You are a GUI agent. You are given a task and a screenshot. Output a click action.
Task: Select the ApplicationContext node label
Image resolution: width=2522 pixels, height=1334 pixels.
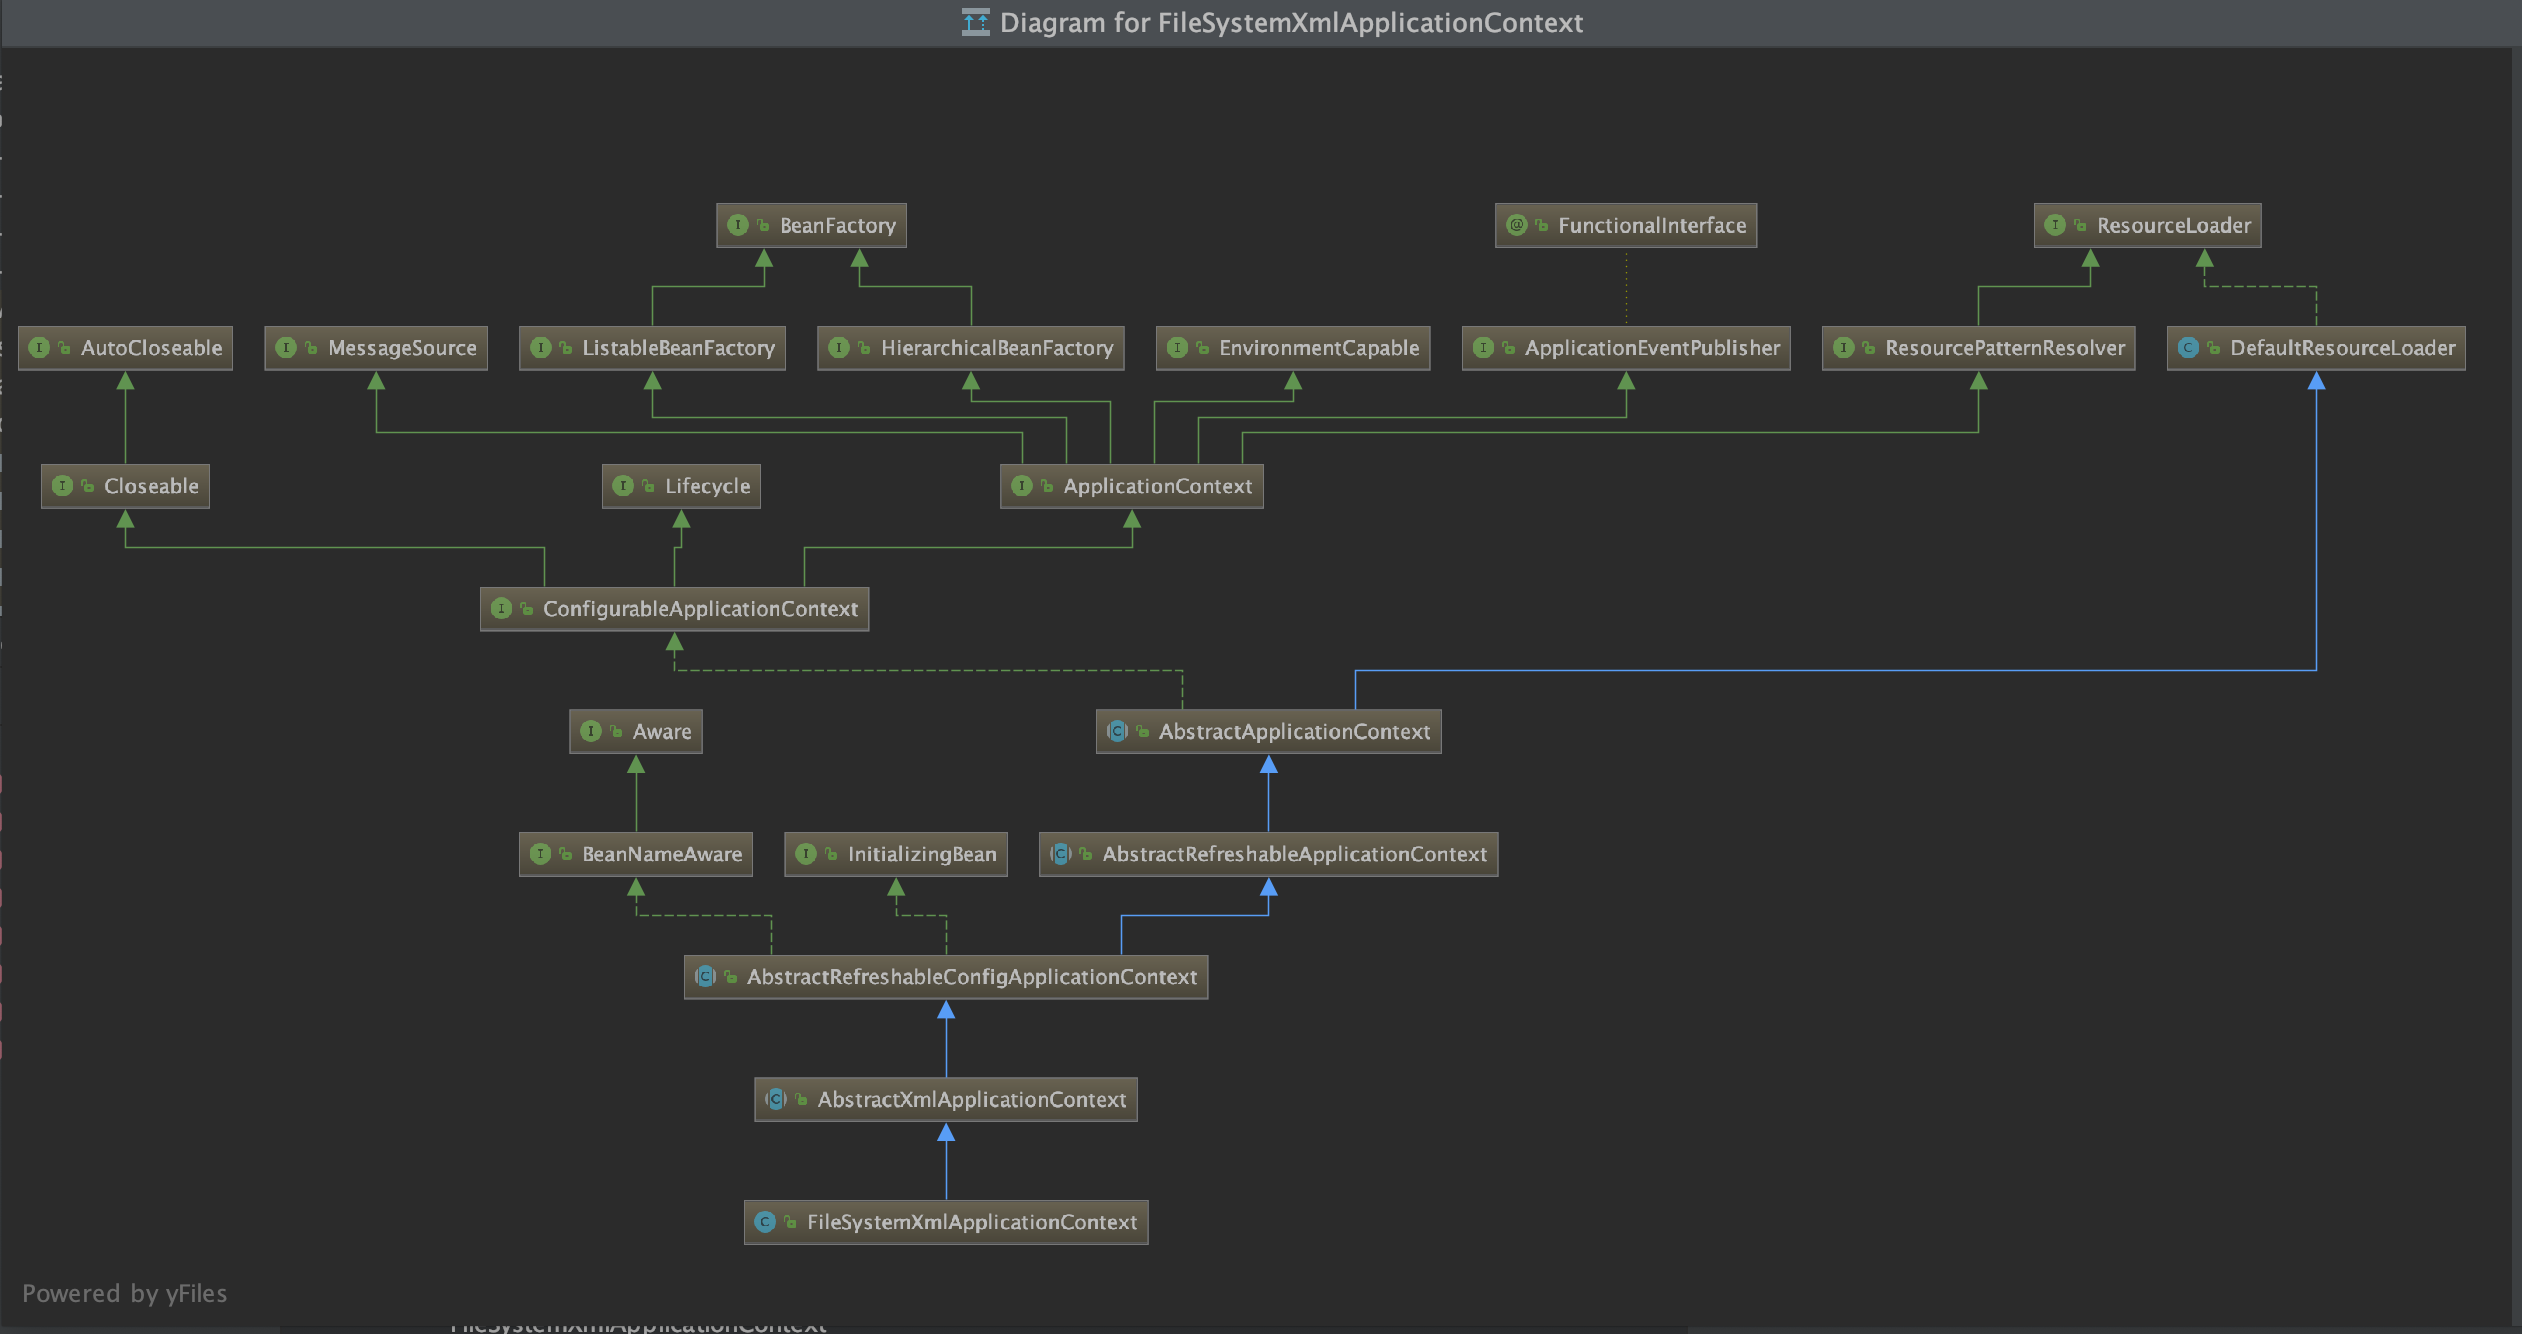point(1158,486)
